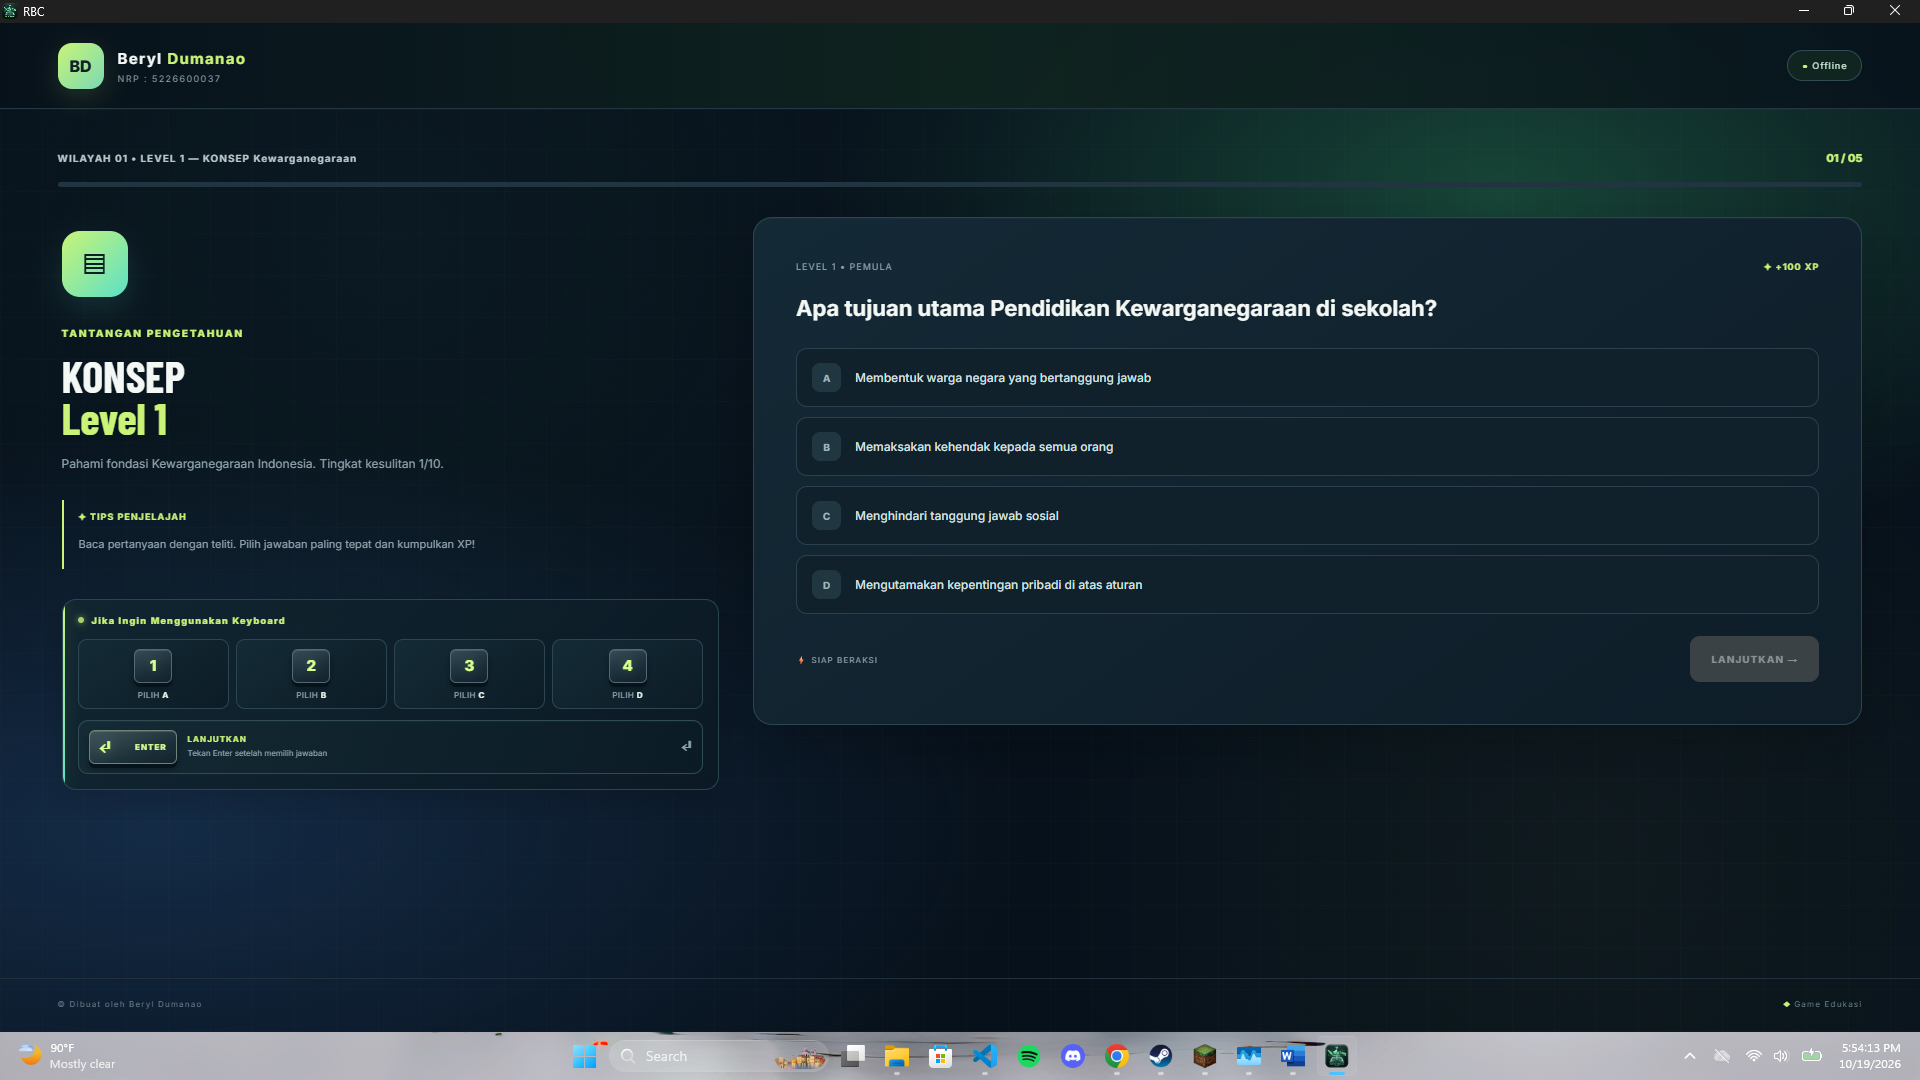Click the RBC app taskbar icon
1920x1080 pixels.
[x=1337, y=1056]
